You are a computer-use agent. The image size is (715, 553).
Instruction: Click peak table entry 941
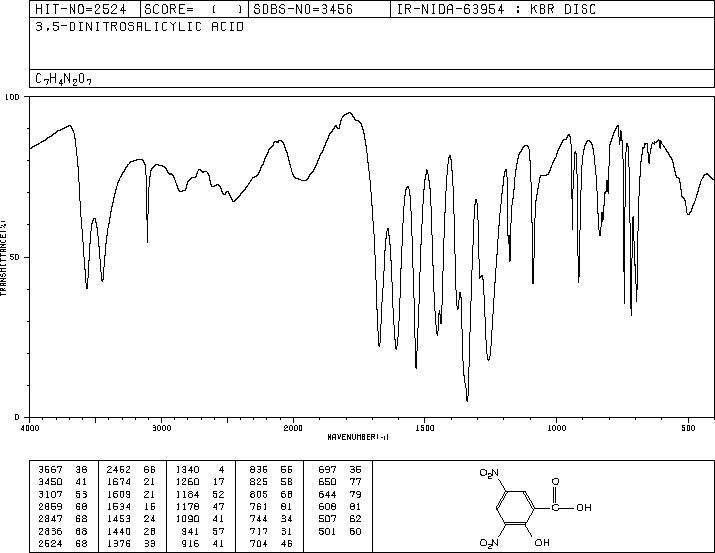[190, 531]
